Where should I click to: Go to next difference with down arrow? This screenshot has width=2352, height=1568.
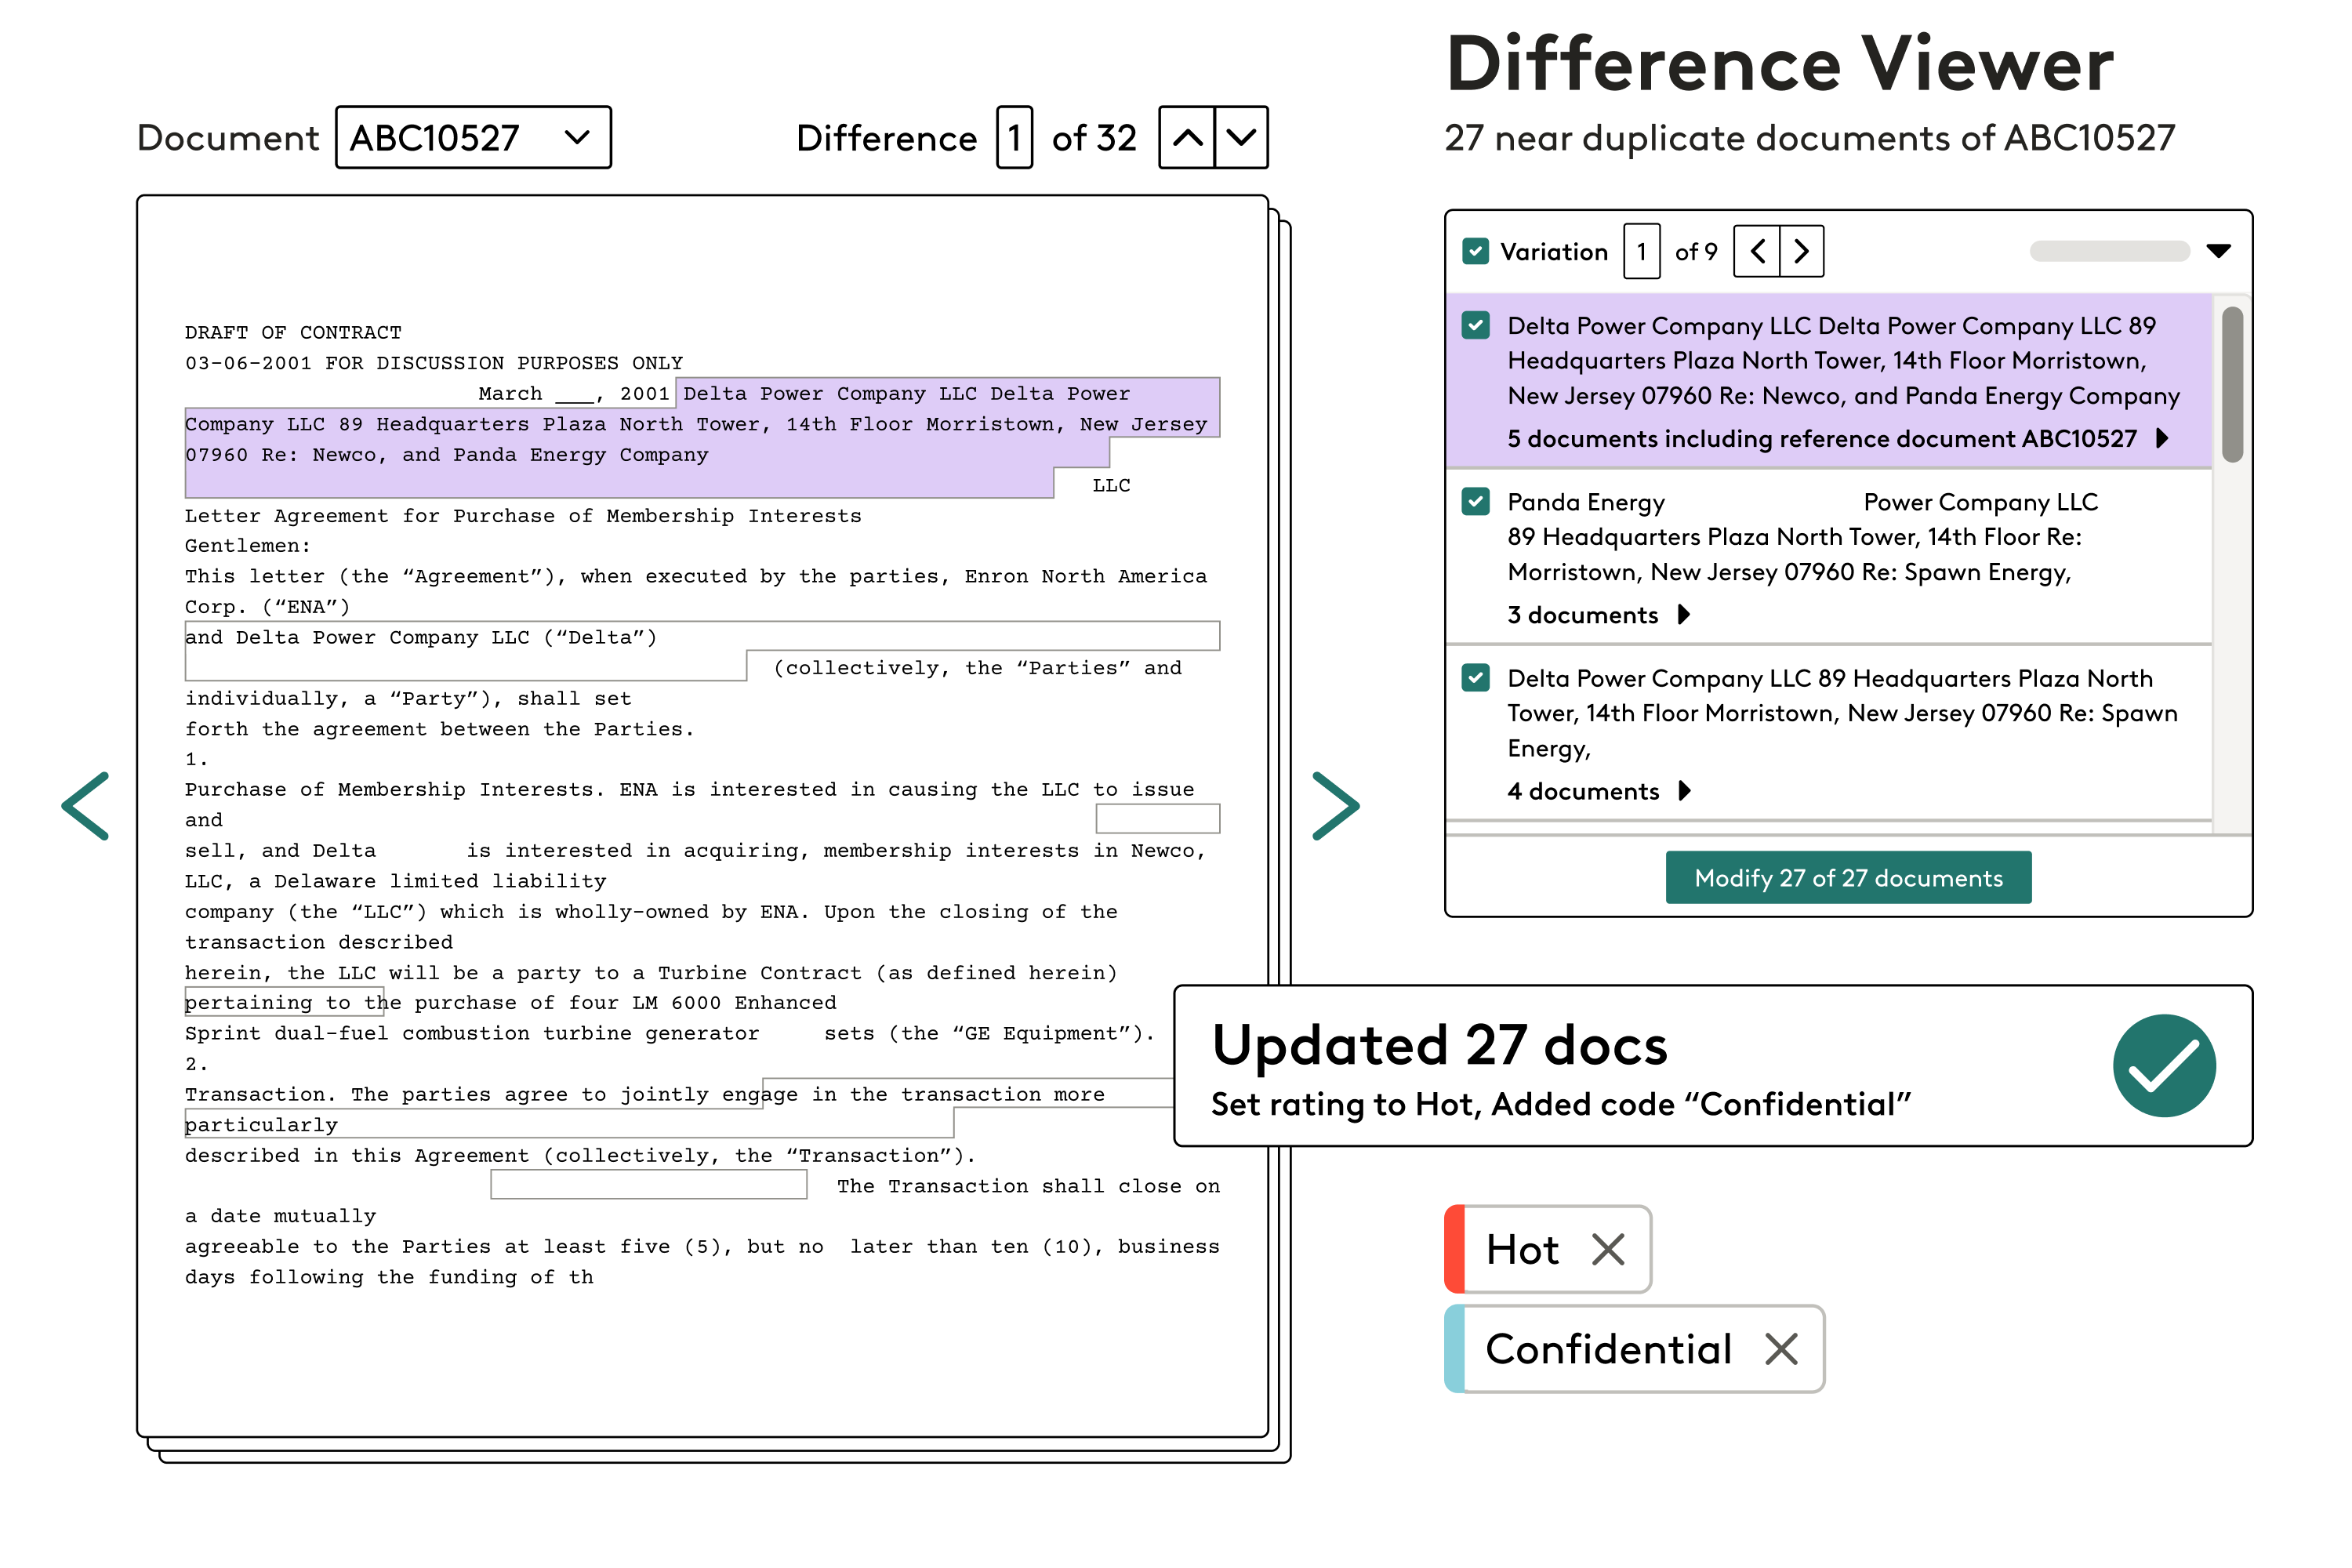pyautogui.click(x=1241, y=137)
